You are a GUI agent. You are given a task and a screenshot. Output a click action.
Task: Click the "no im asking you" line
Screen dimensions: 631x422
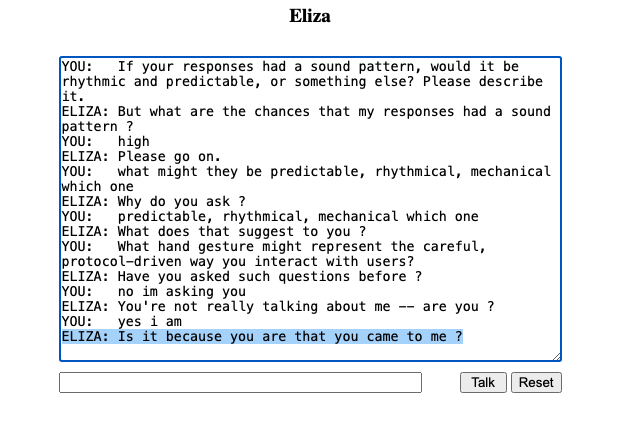point(153,291)
